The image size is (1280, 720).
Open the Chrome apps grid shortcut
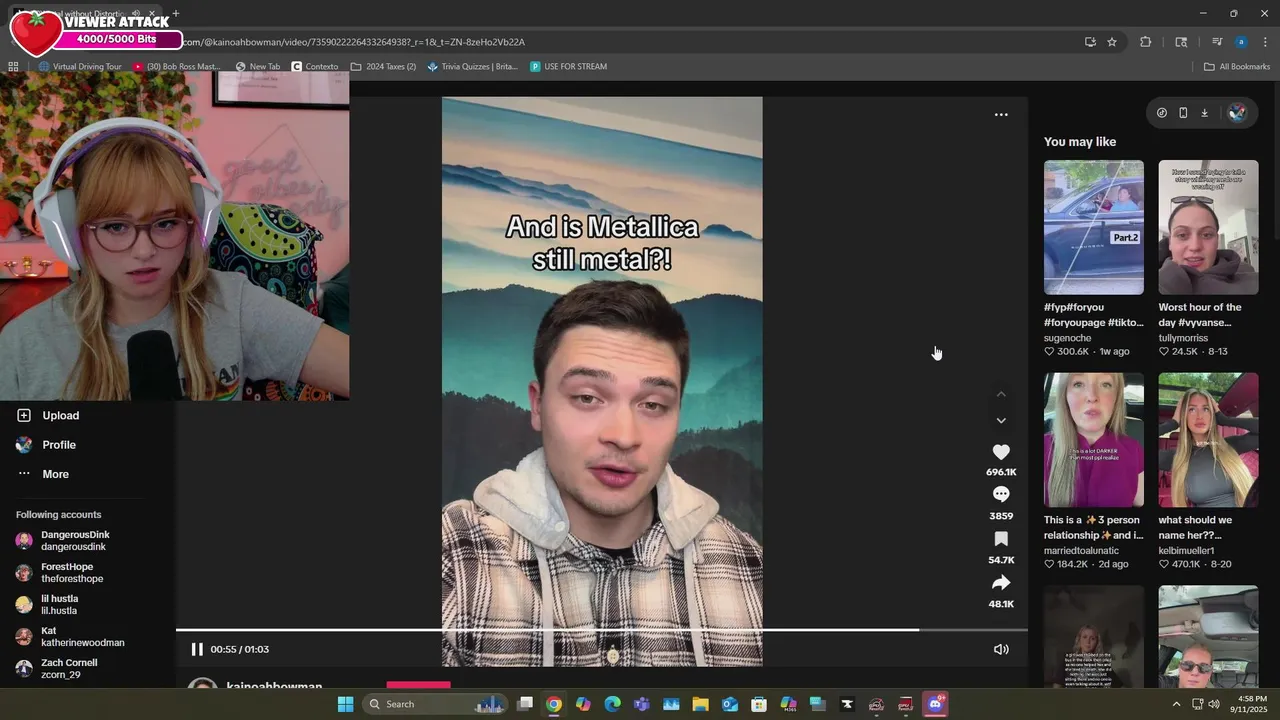(x=13, y=67)
